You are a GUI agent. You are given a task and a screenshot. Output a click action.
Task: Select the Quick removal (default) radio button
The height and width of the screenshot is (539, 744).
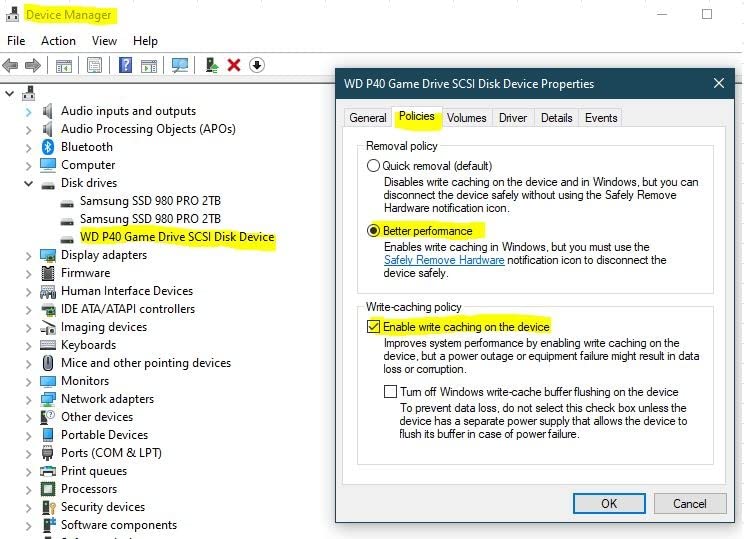coord(373,166)
